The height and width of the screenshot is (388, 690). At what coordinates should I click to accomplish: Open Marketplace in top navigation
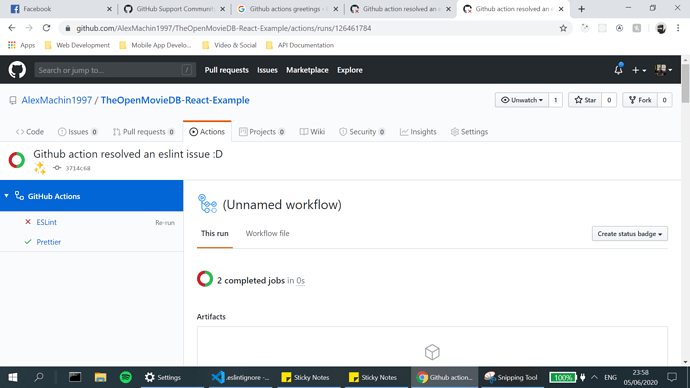307,70
